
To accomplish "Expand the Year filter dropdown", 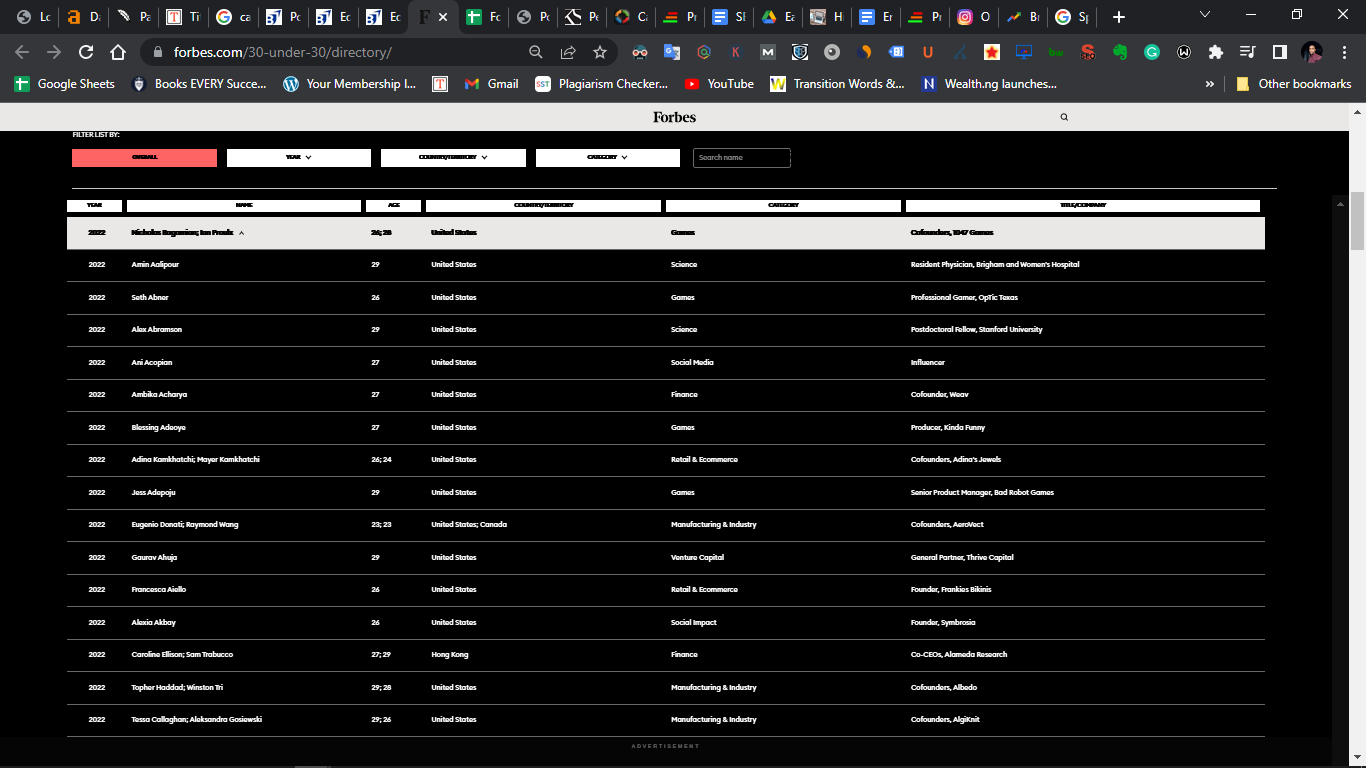I will pos(299,158).
